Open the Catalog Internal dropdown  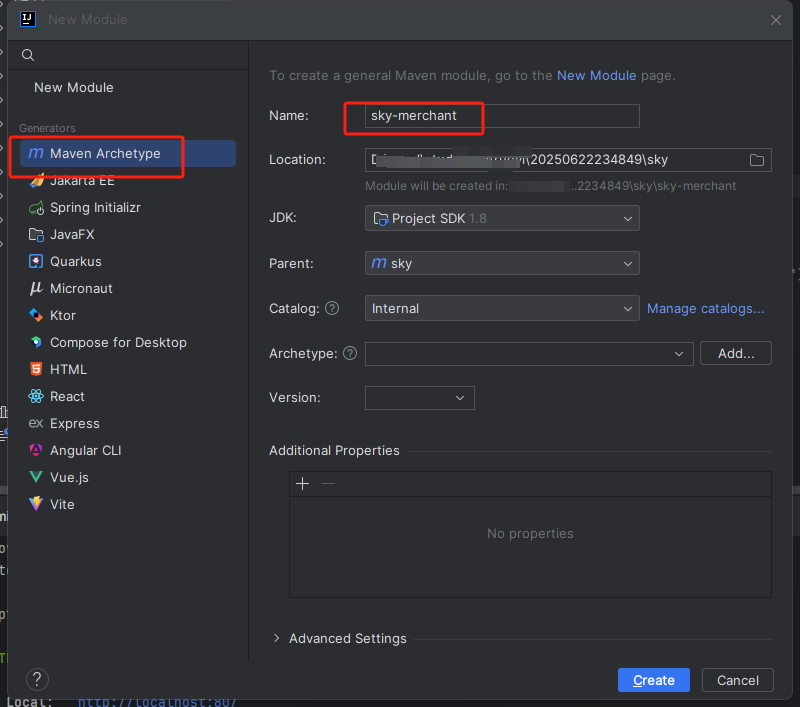502,309
